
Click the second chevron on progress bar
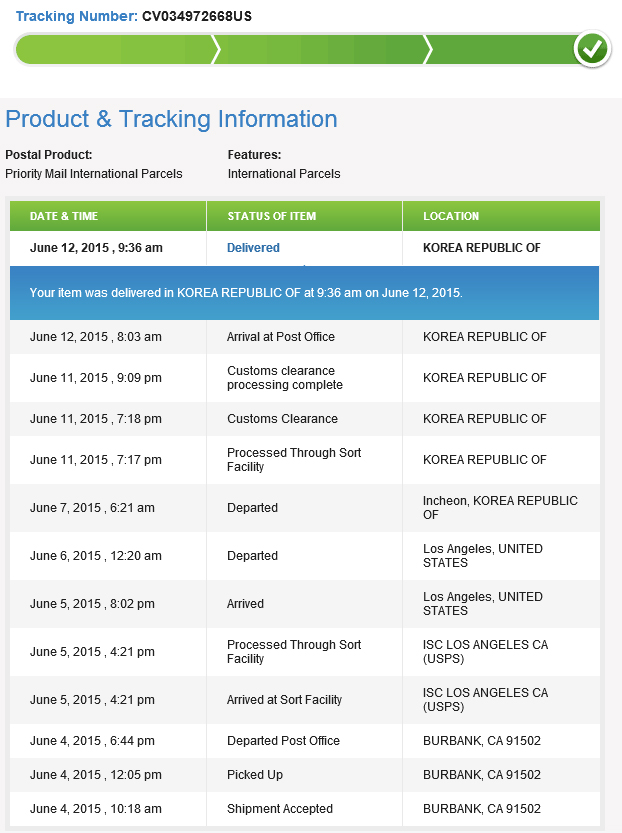[x=428, y=50]
